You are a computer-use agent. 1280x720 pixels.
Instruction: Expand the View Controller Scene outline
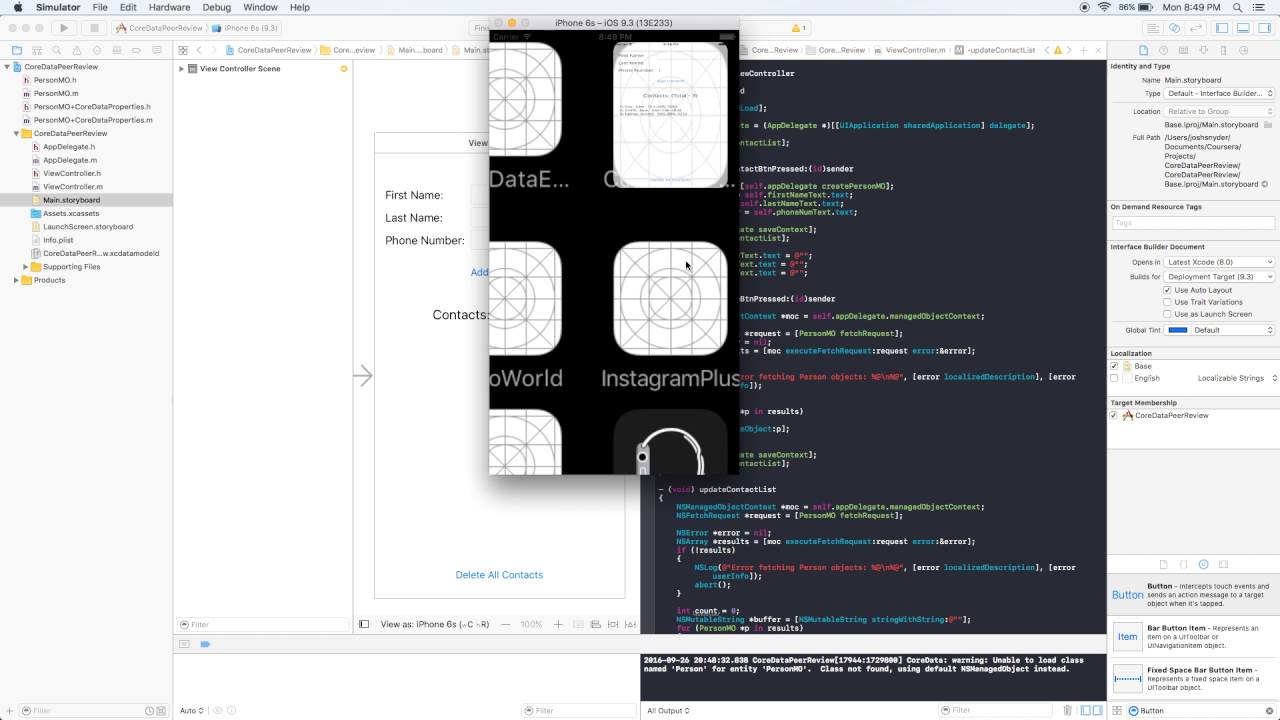pos(182,69)
